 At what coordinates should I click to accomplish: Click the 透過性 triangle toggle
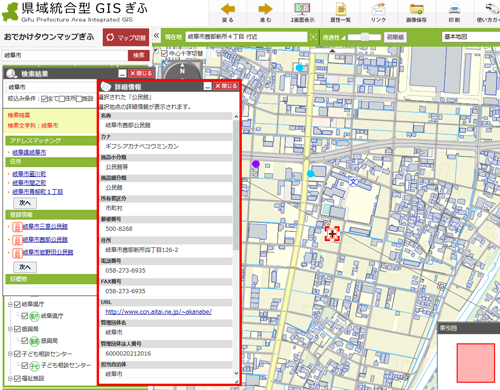tap(343, 37)
